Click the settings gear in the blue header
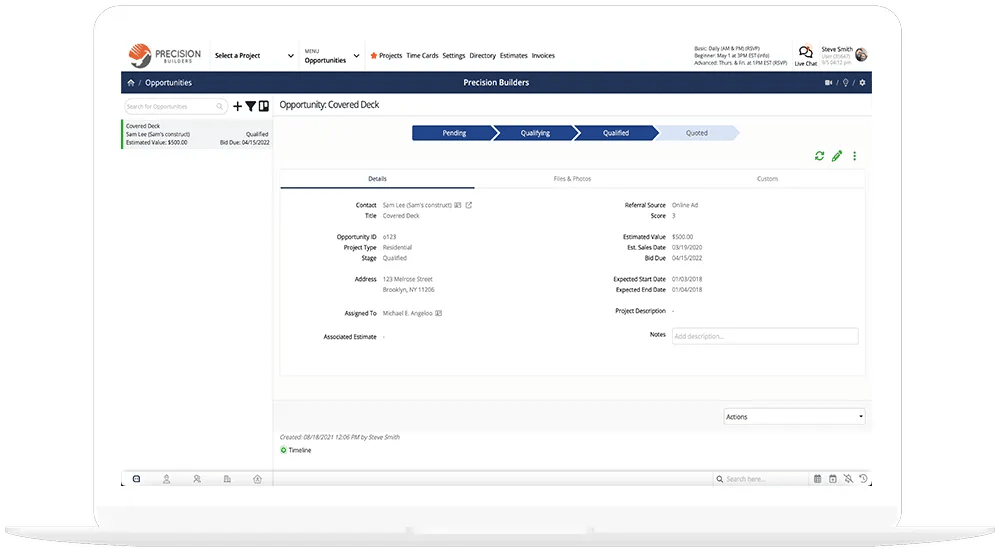This screenshot has height=552, width=1000. click(862, 83)
